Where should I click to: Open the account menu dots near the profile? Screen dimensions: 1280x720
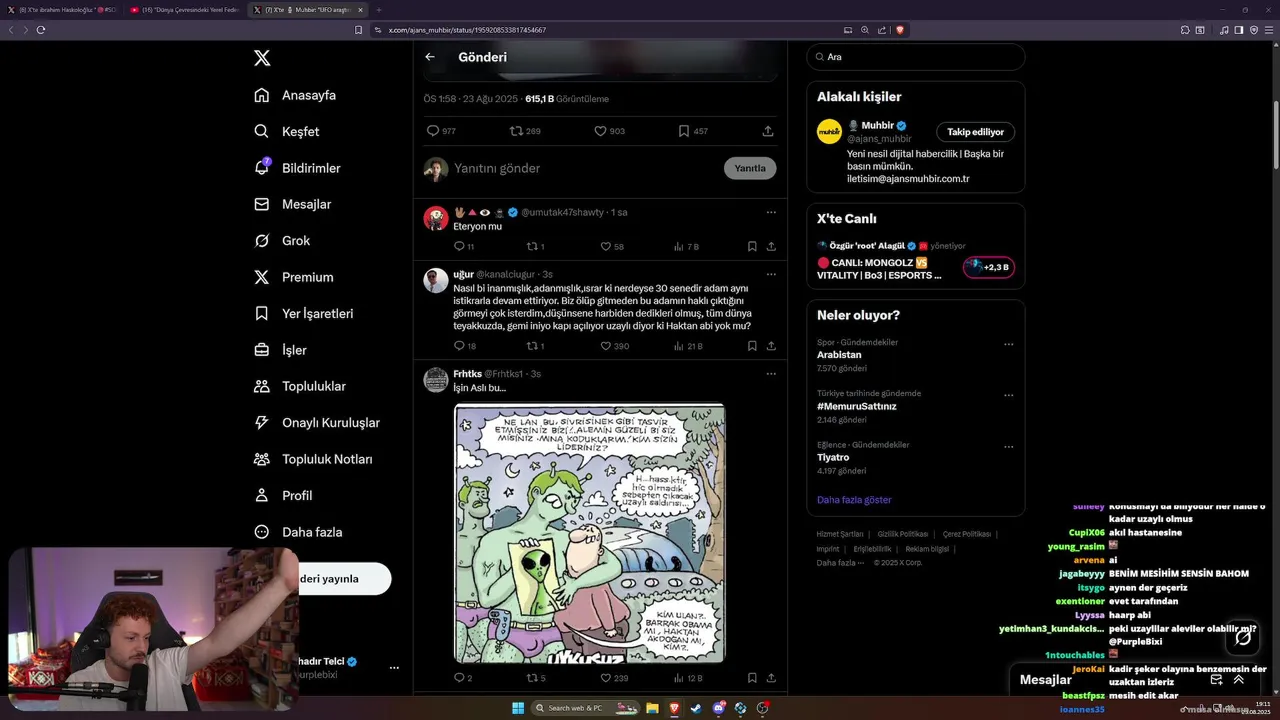pyautogui.click(x=394, y=667)
